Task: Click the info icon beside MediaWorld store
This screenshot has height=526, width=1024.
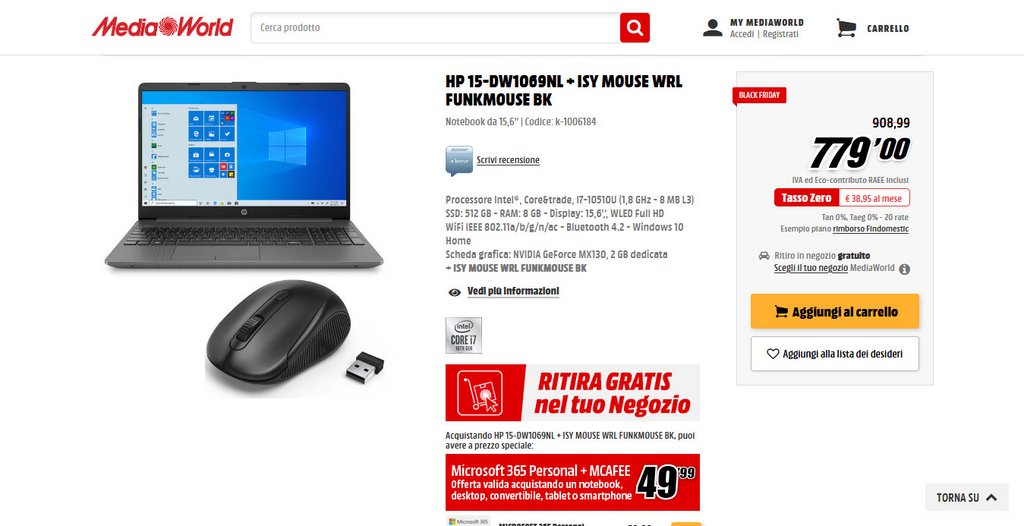Action: [x=904, y=269]
